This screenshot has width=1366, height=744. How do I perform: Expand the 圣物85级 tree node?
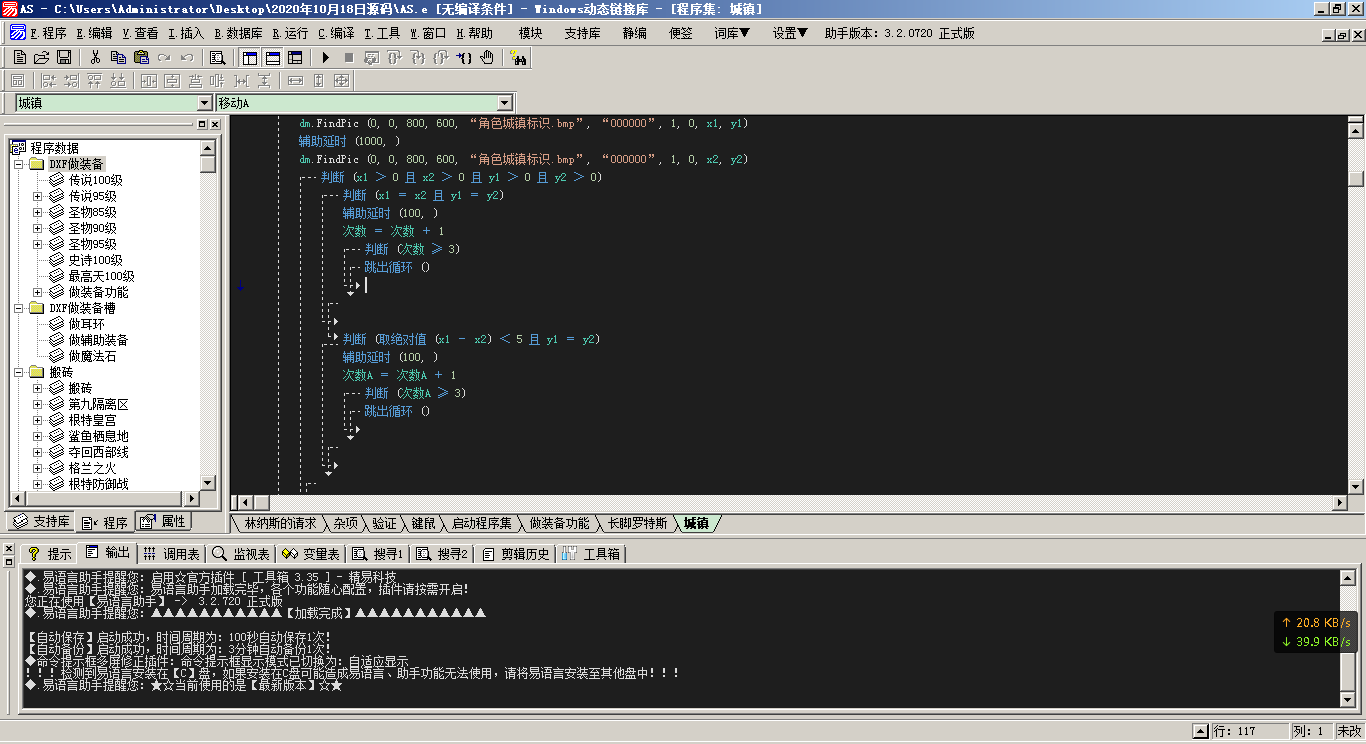pyautogui.click(x=37, y=212)
